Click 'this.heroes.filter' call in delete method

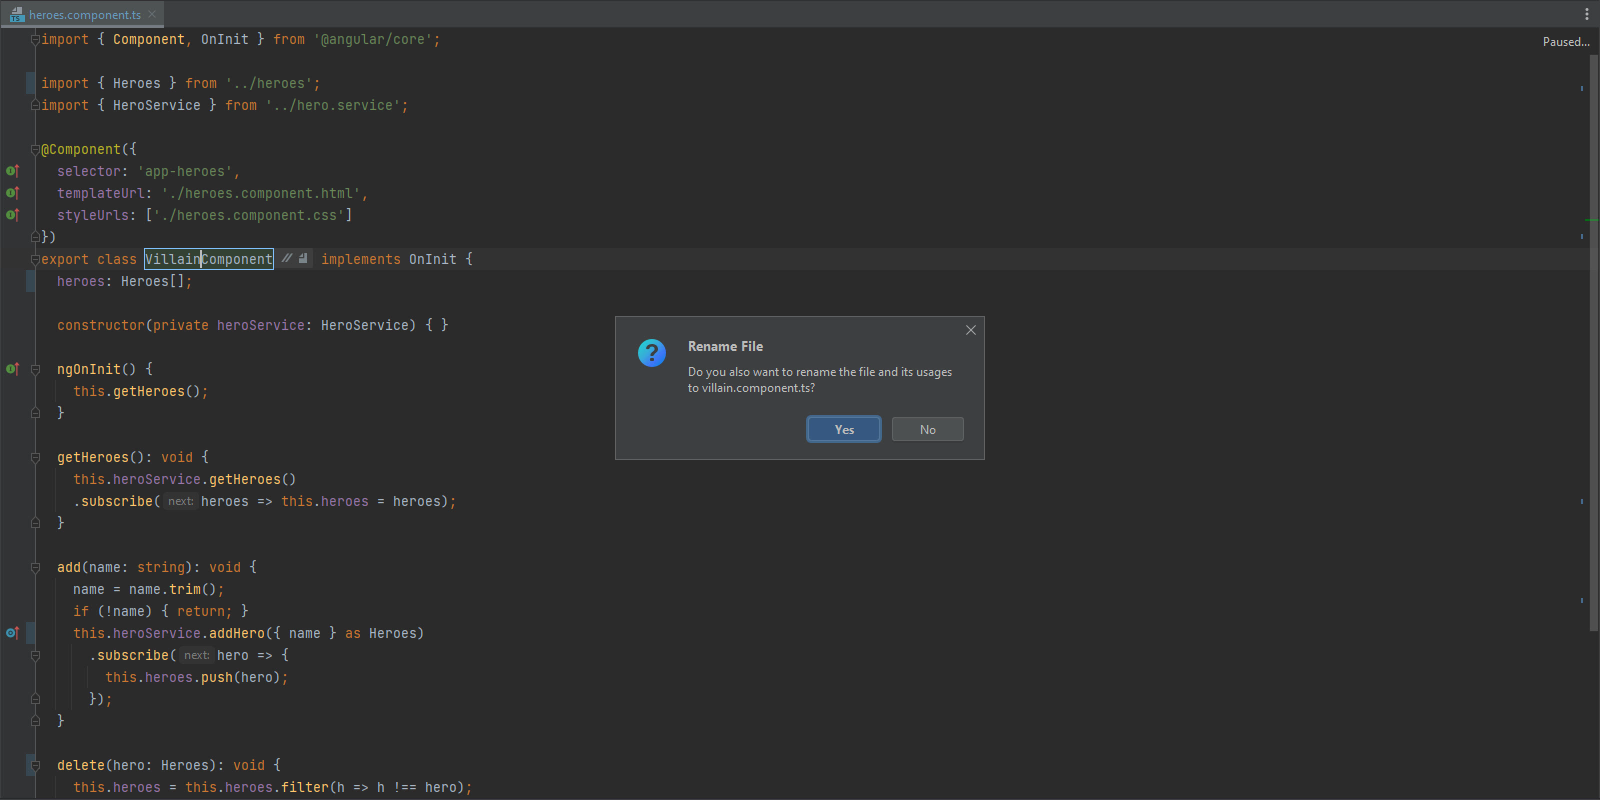coord(256,787)
